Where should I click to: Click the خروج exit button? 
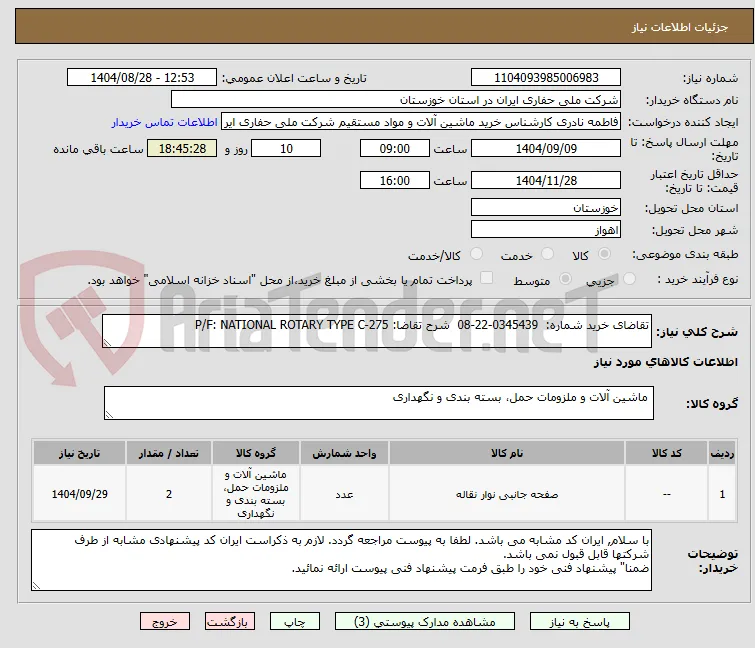click(165, 622)
